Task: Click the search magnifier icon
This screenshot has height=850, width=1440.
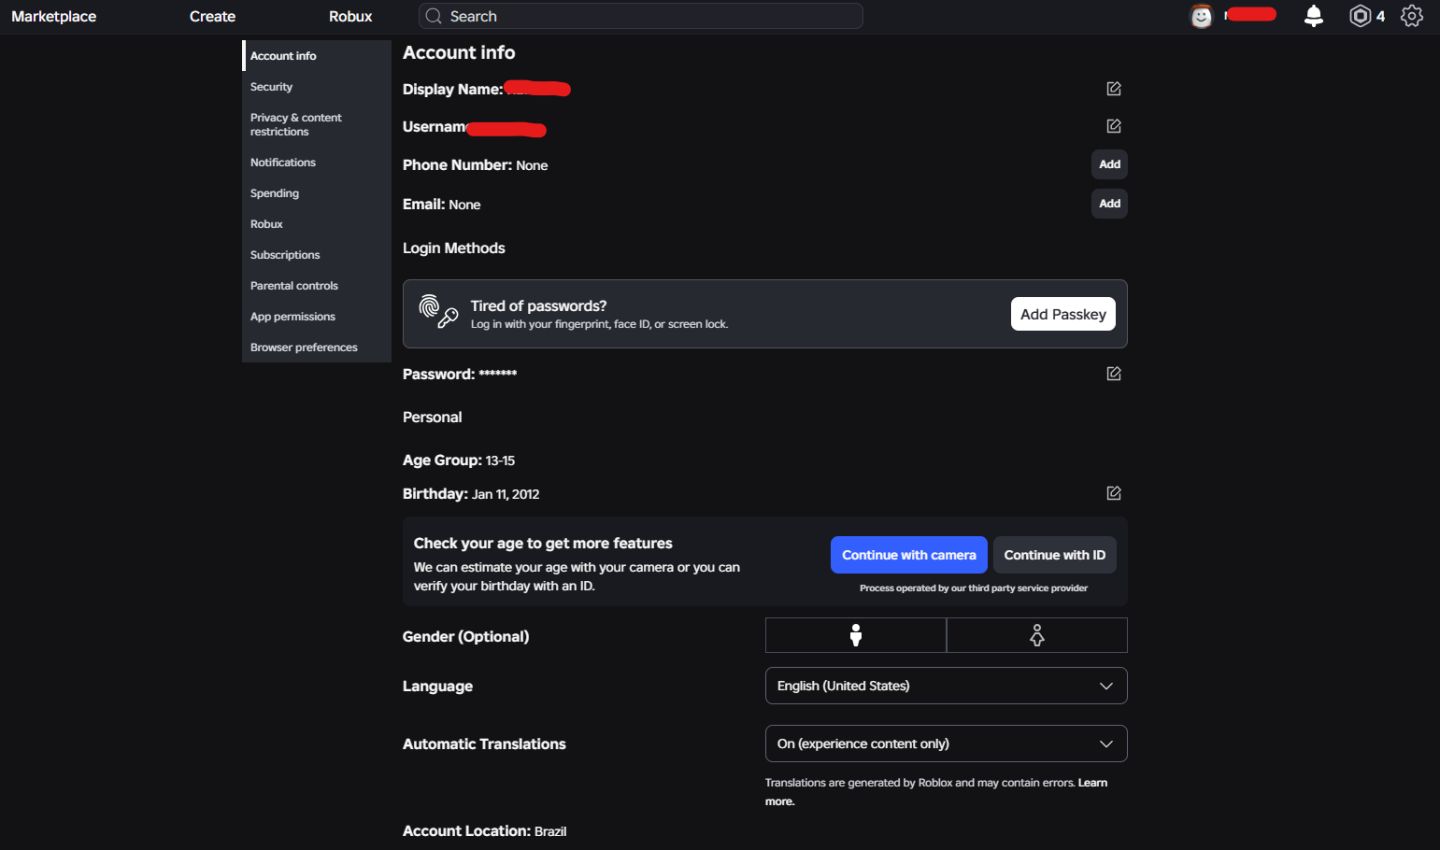Action: pos(433,16)
